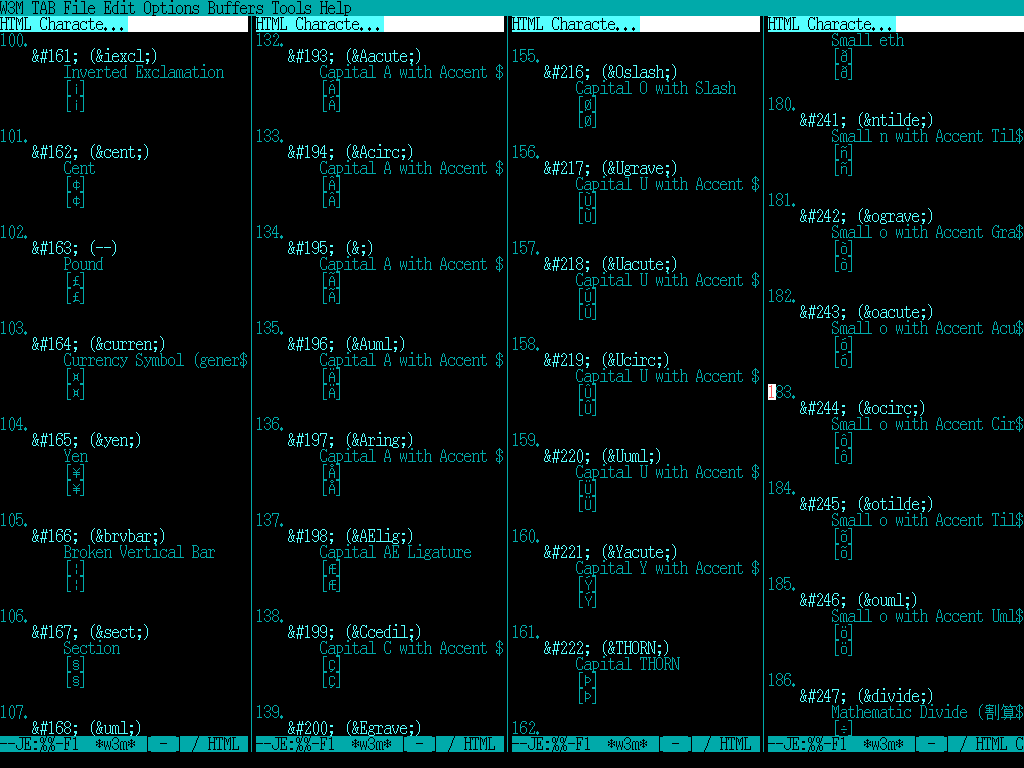Click the &#200; (&Egrave;) entity line
1024x768 pixels.
[x=355, y=728]
